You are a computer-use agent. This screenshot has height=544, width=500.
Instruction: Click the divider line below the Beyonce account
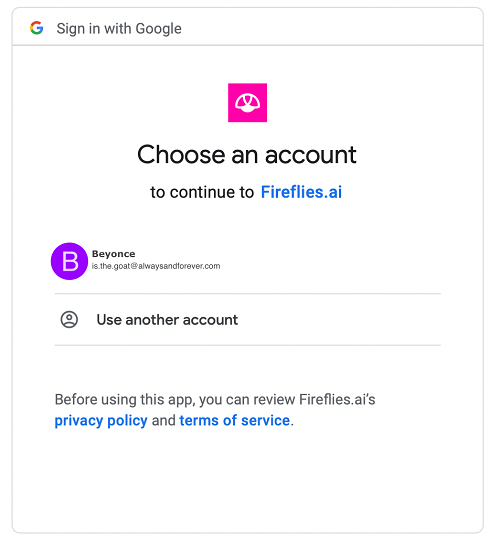[x=247, y=294]
